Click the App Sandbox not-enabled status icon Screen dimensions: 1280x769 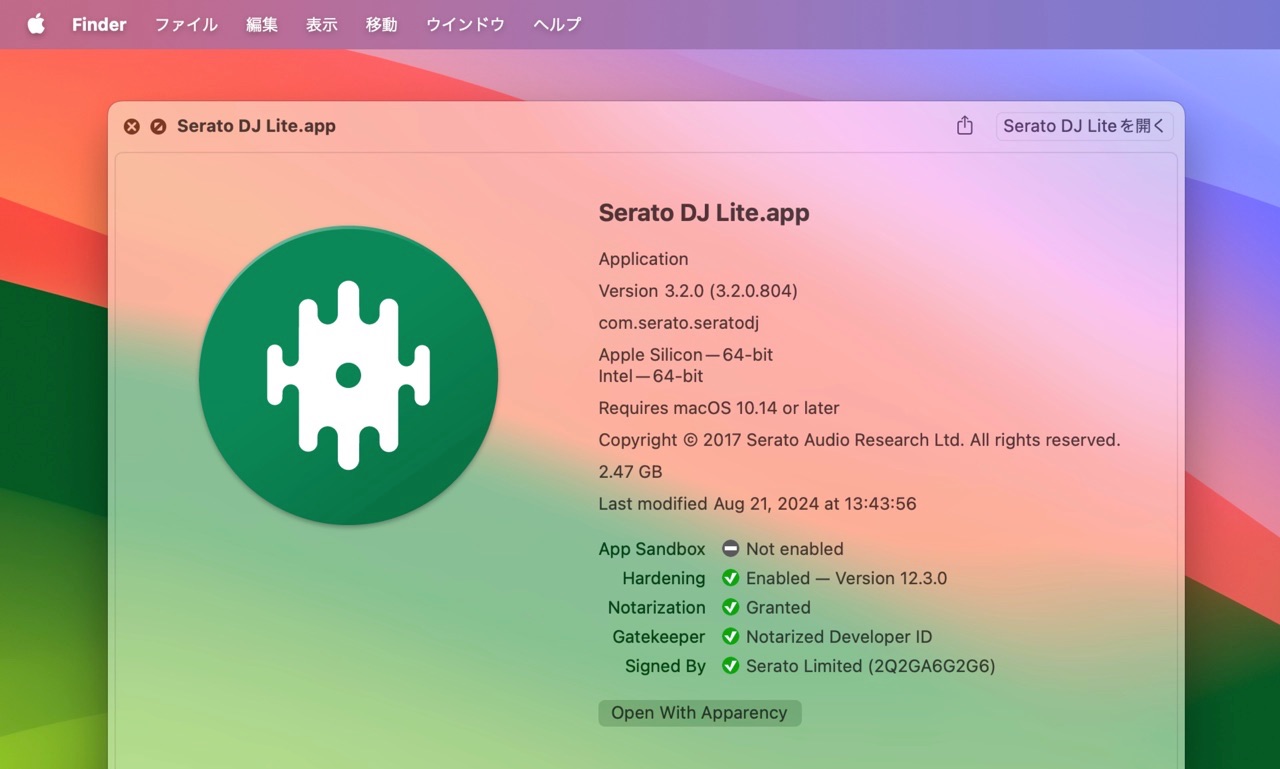click(730, 548)
